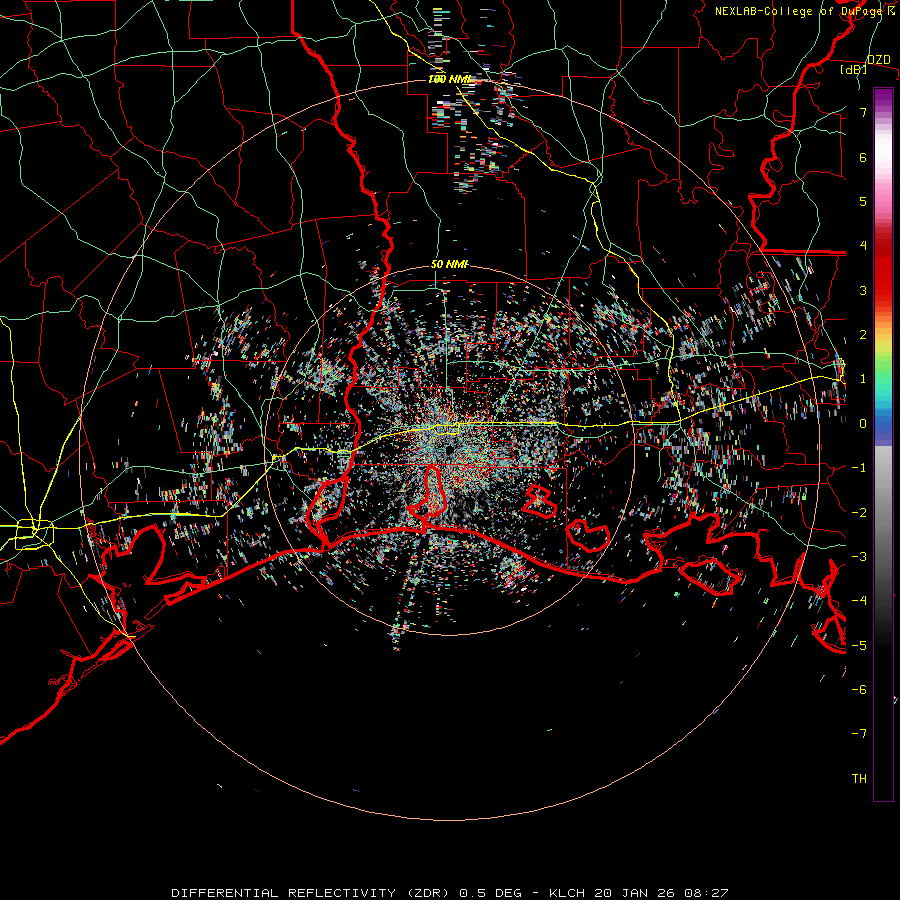Click the 3 value on the color scale
The image size is (900, 900).
pyautogui.click(x=863, y=290)
